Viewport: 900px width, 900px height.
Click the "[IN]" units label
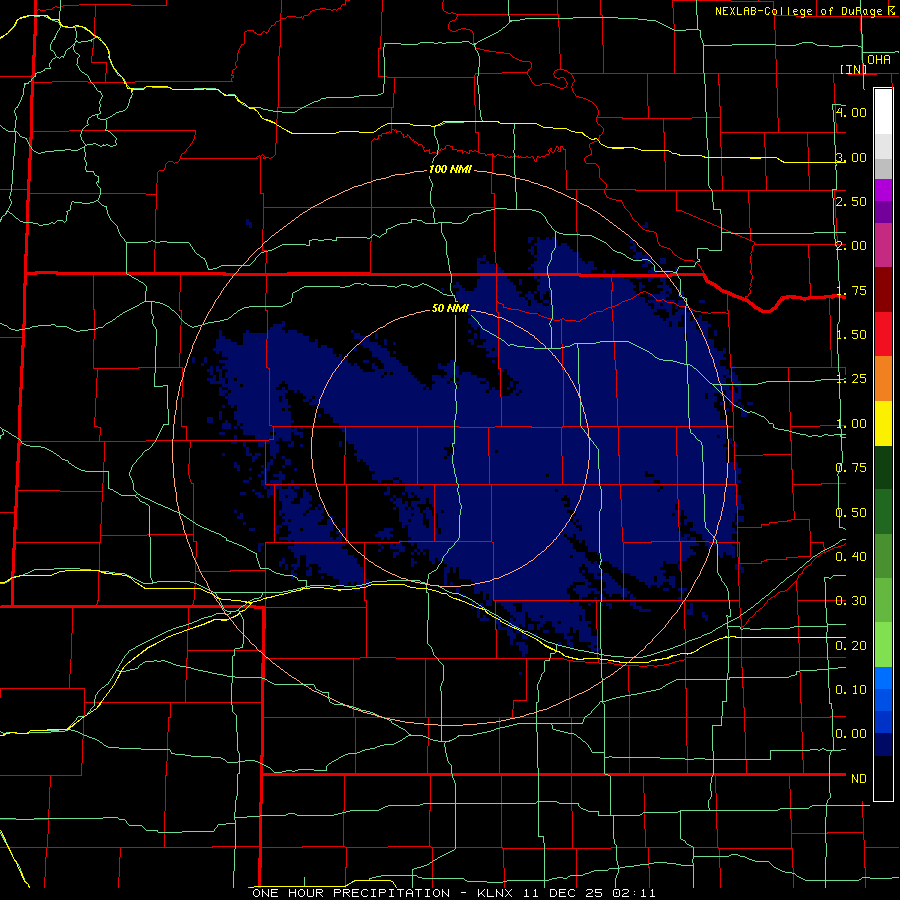(853, 69)
